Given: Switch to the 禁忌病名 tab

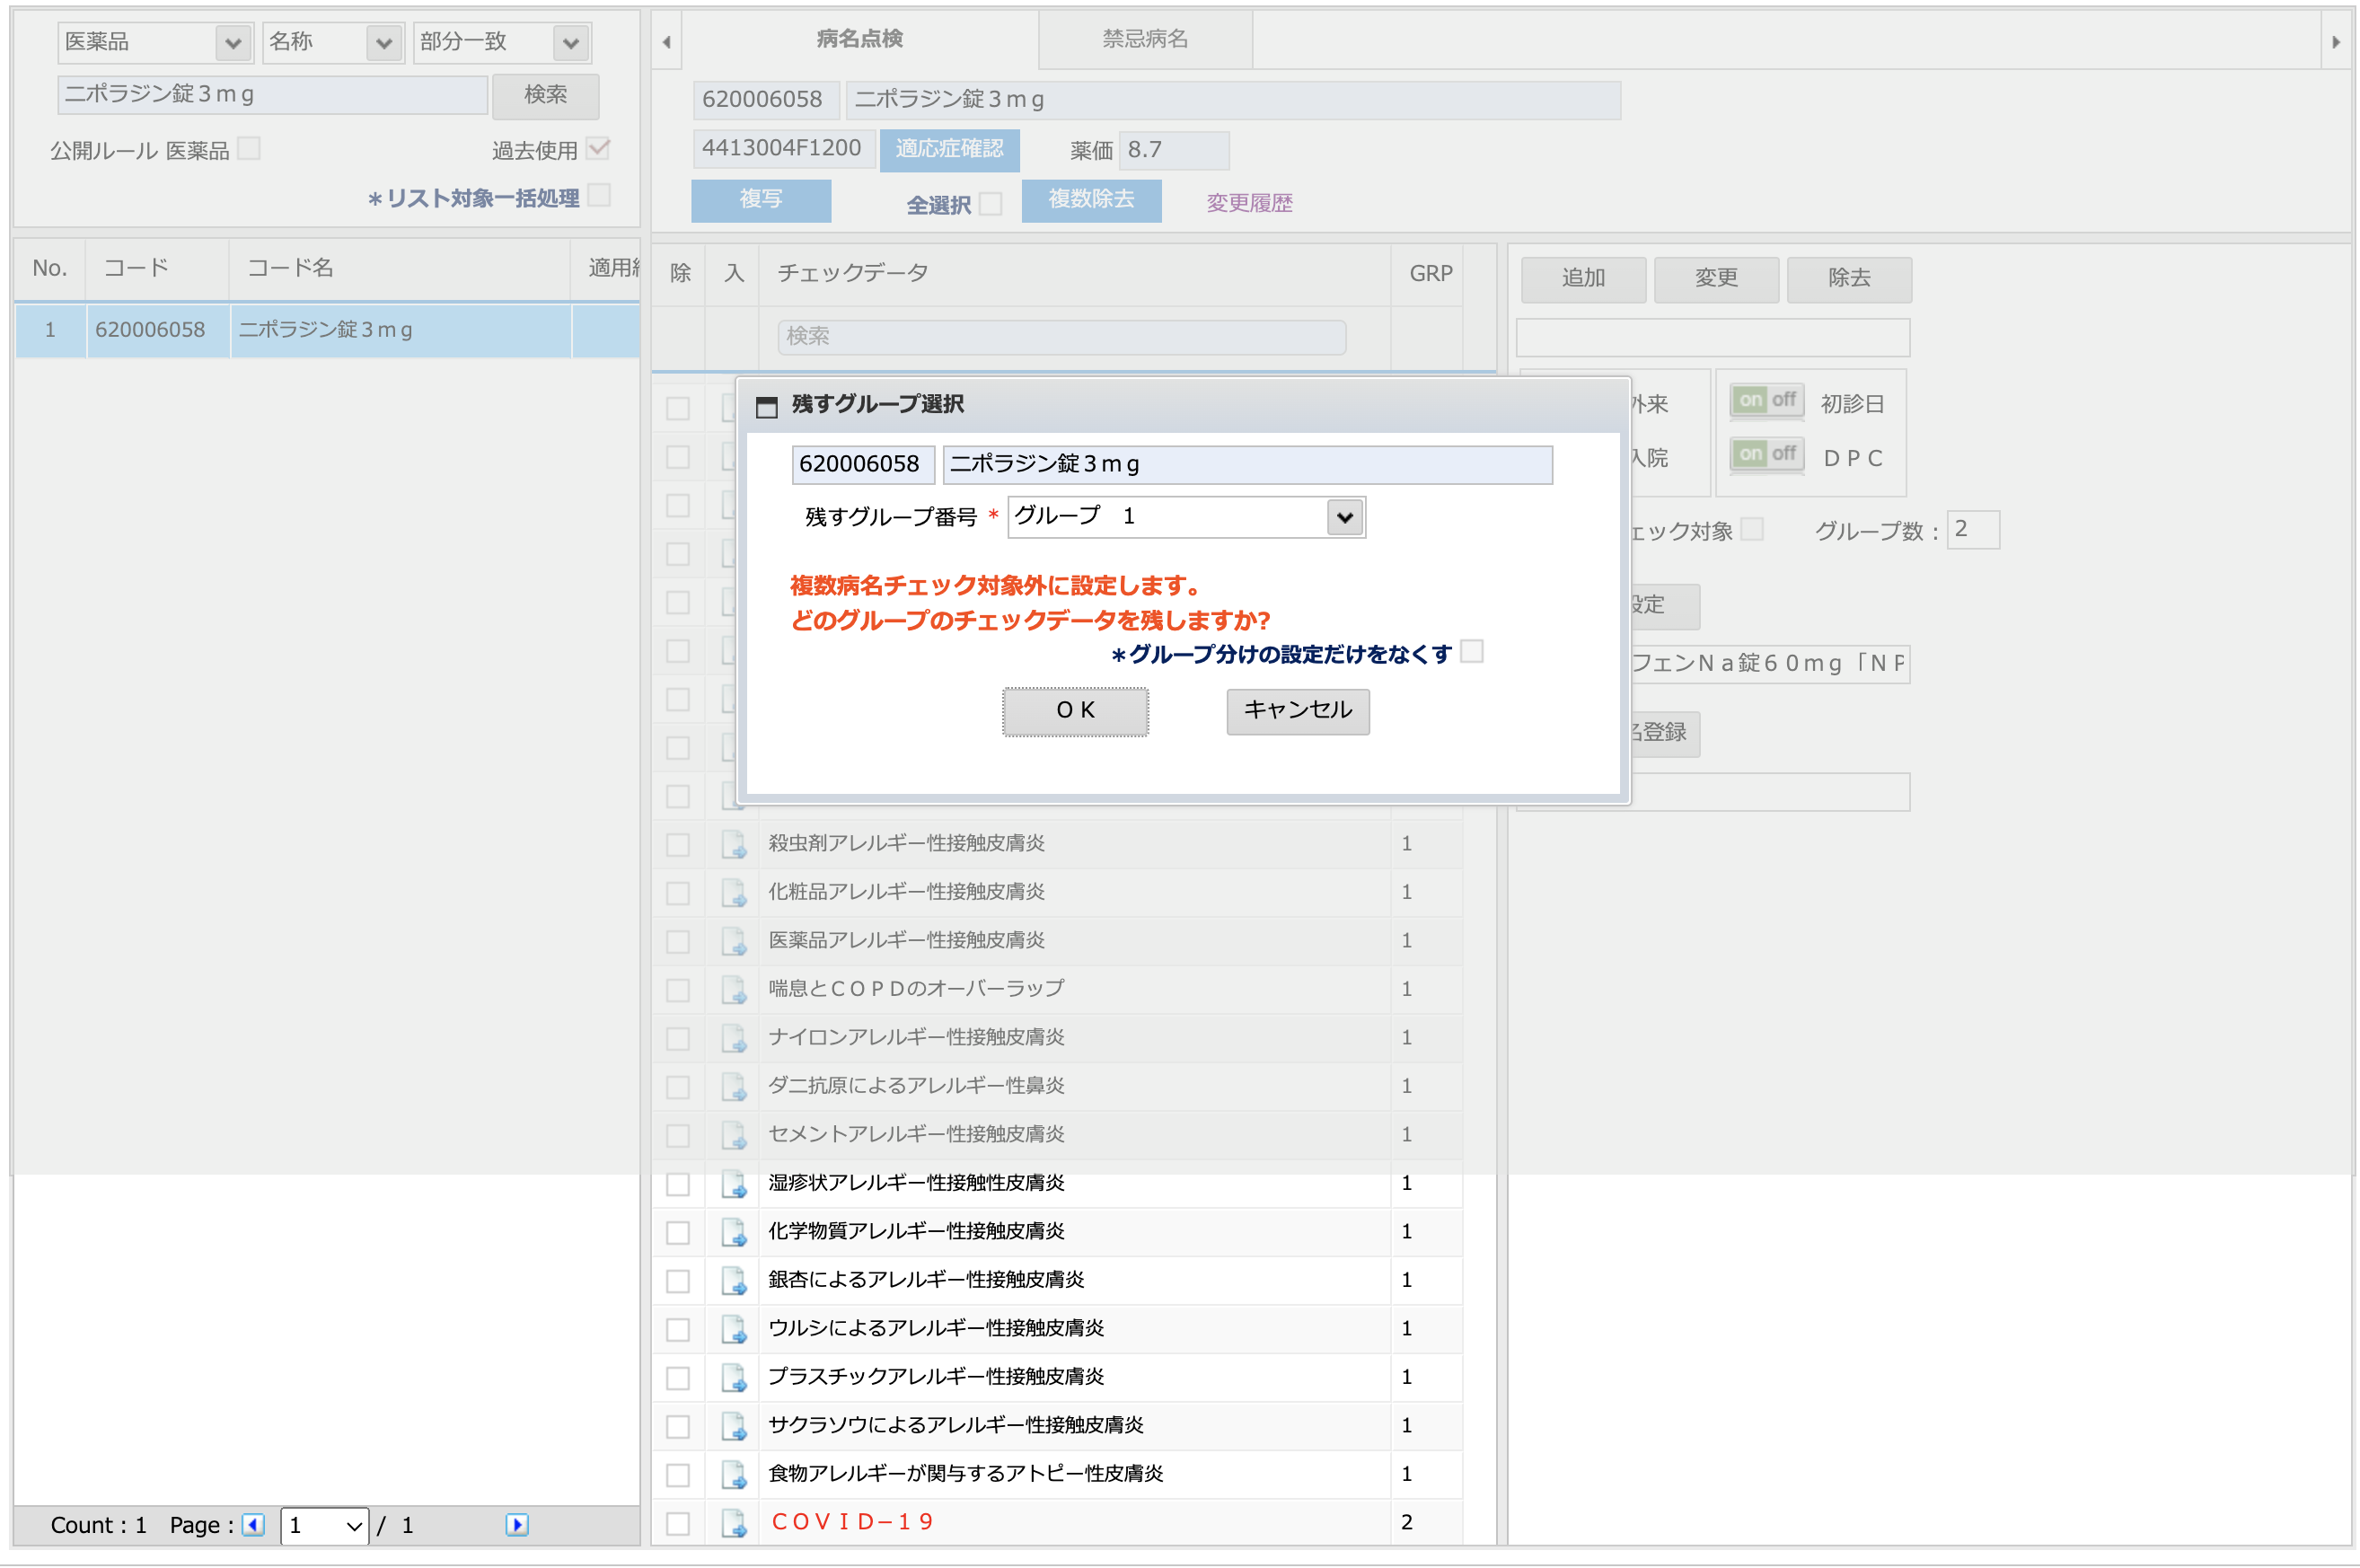Looking at the screenshot, I should pyautogui.click(x=1145, y=39).
